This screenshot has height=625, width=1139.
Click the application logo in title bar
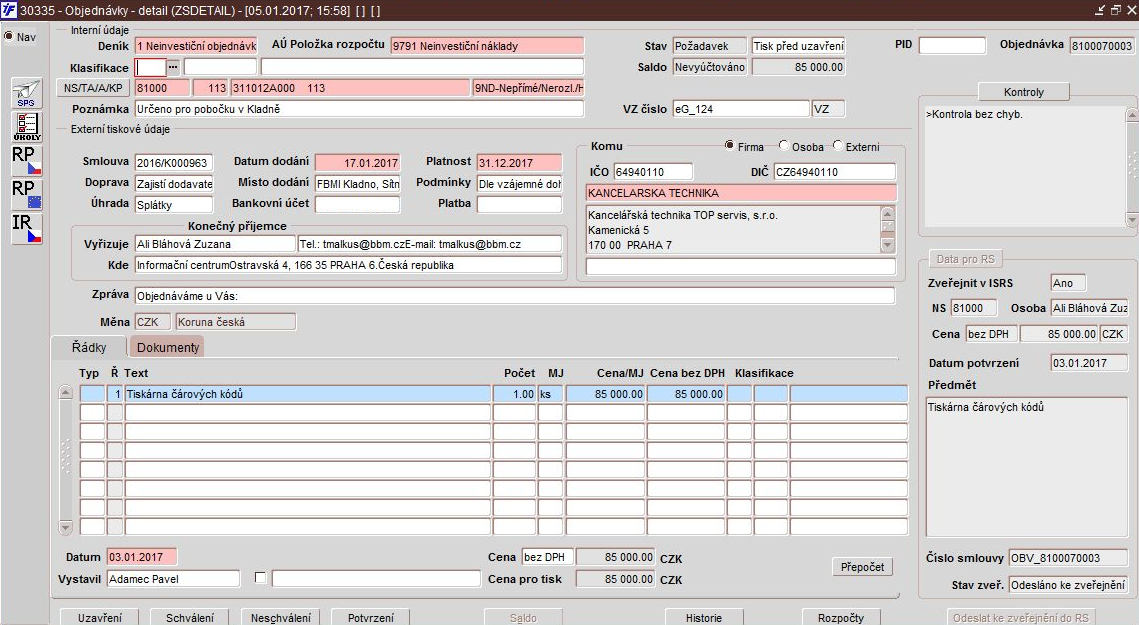[9, 10]
